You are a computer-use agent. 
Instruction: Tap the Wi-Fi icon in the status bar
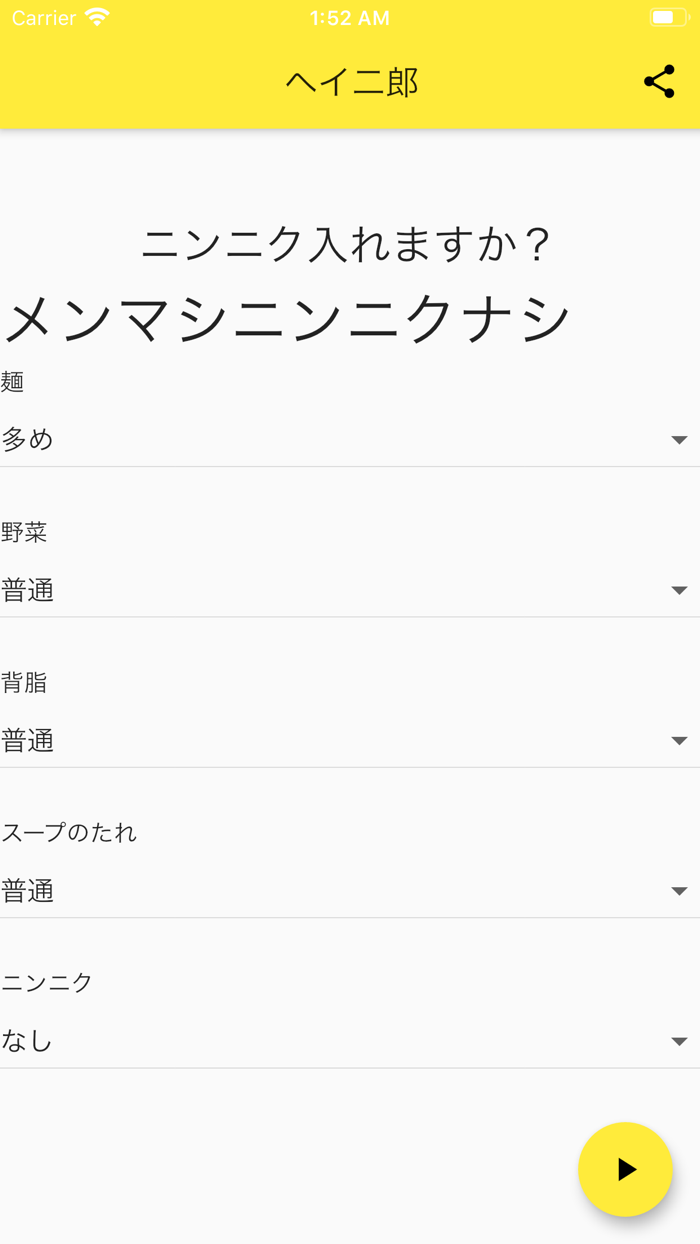[95, 17]
